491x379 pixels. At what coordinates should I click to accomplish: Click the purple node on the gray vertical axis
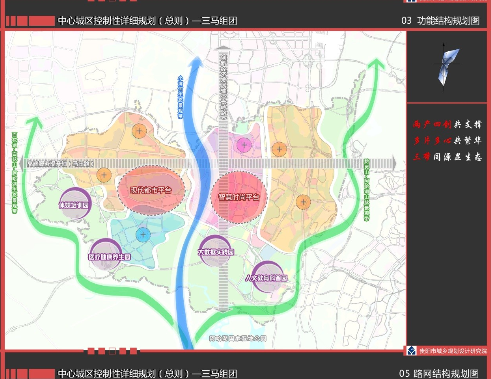(x=216, y=251)
